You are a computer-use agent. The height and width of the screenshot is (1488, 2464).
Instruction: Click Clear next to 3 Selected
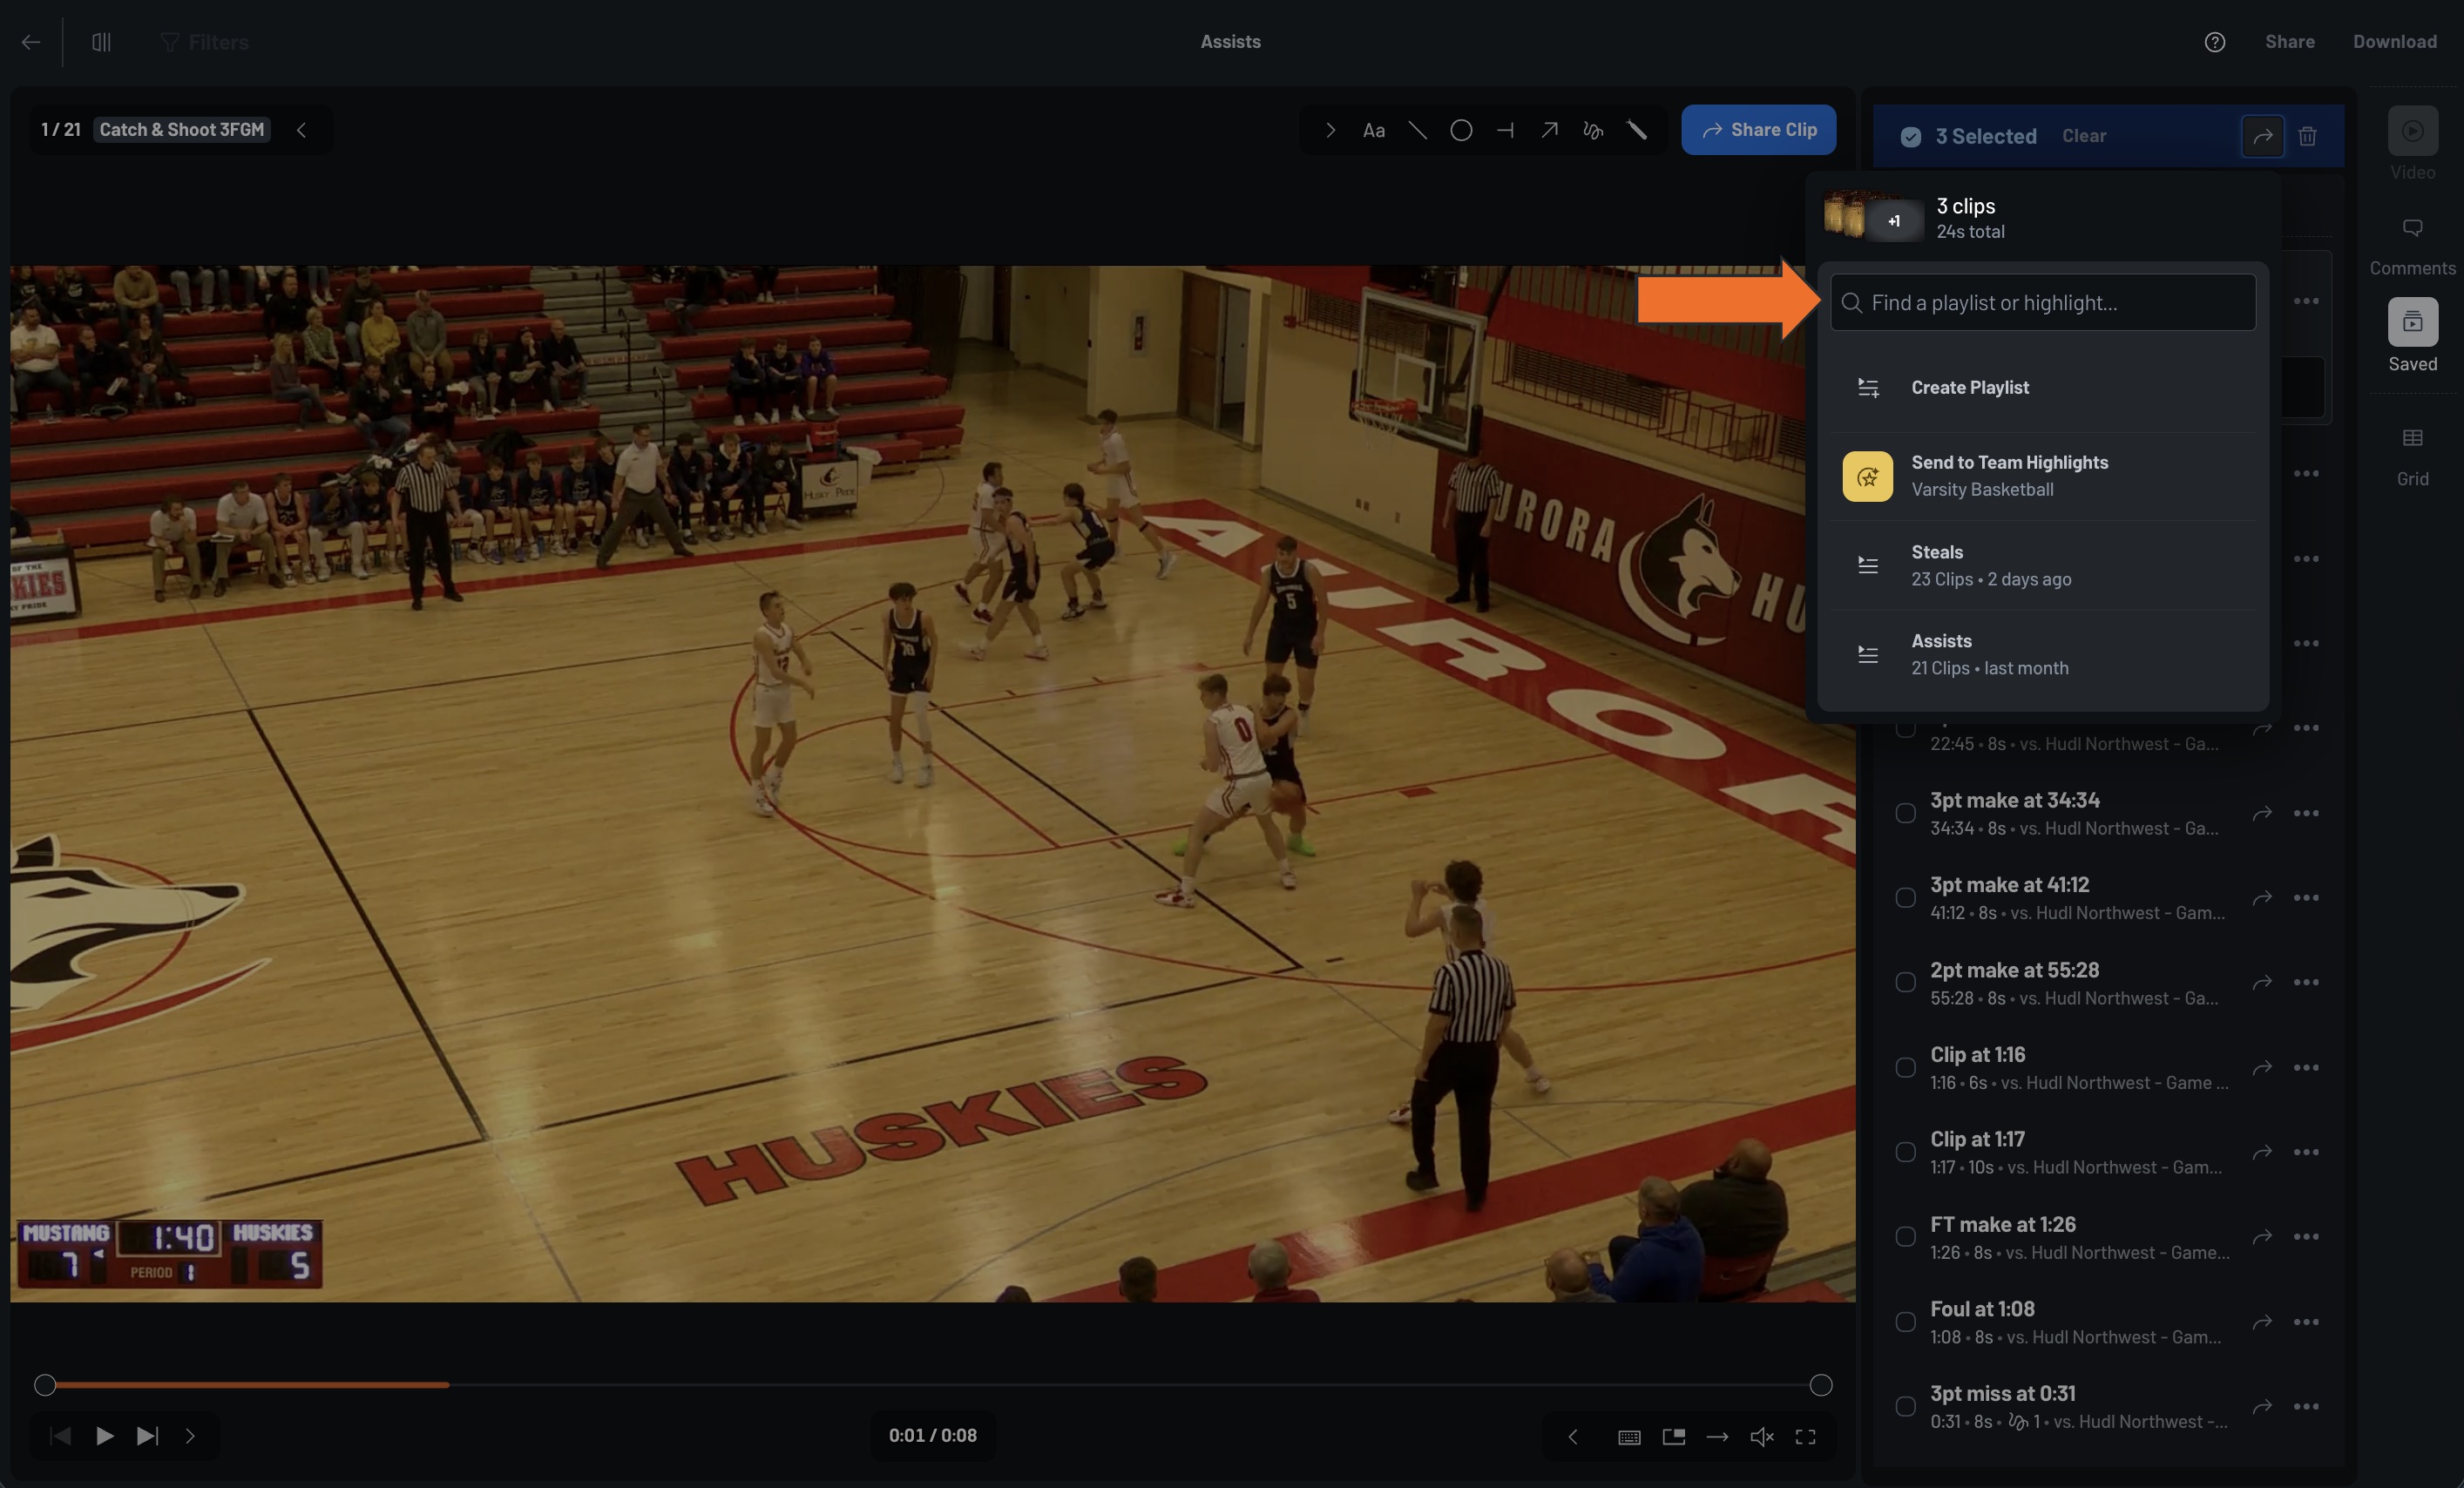click(x=2084, y=136)
